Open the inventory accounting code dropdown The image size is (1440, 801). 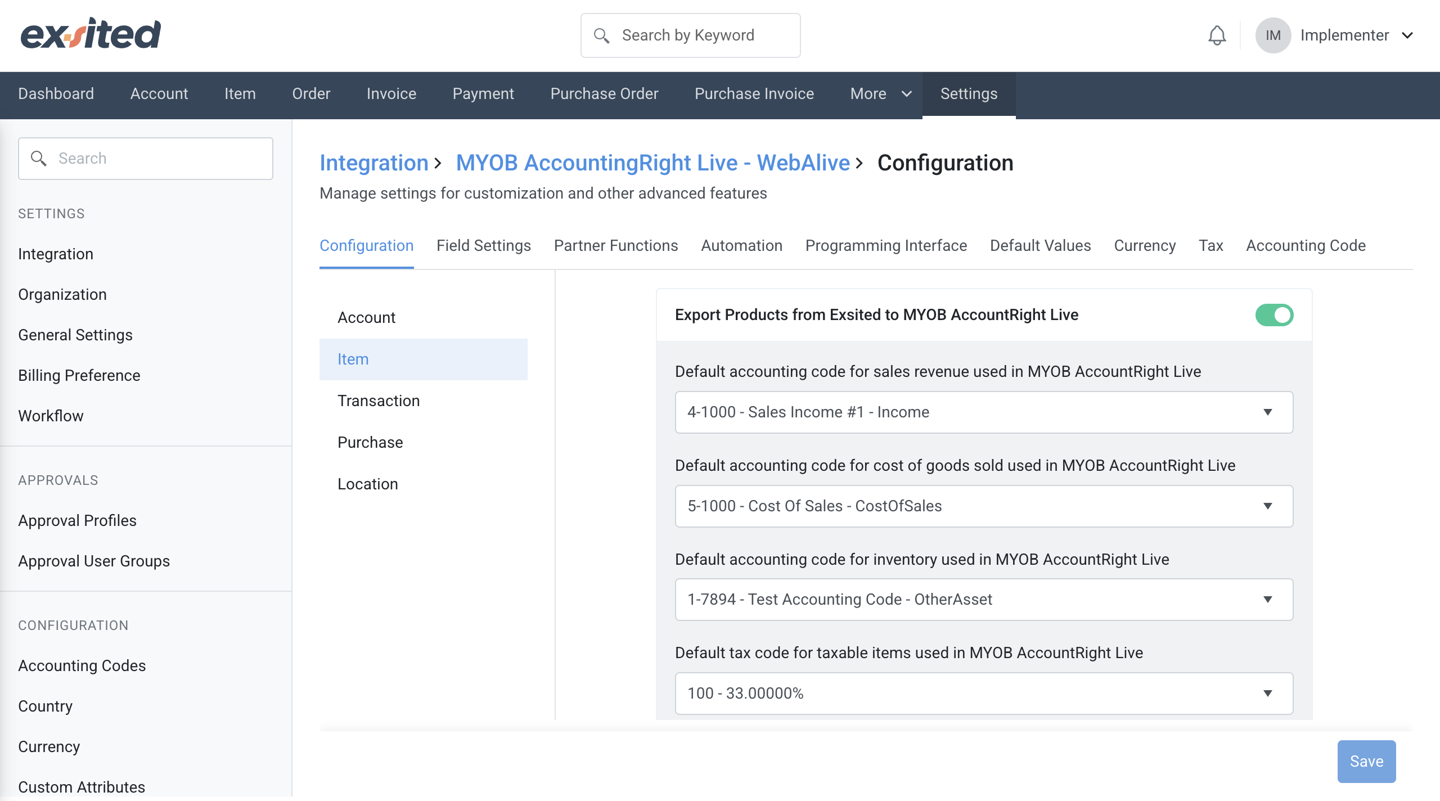pos(984,600)
